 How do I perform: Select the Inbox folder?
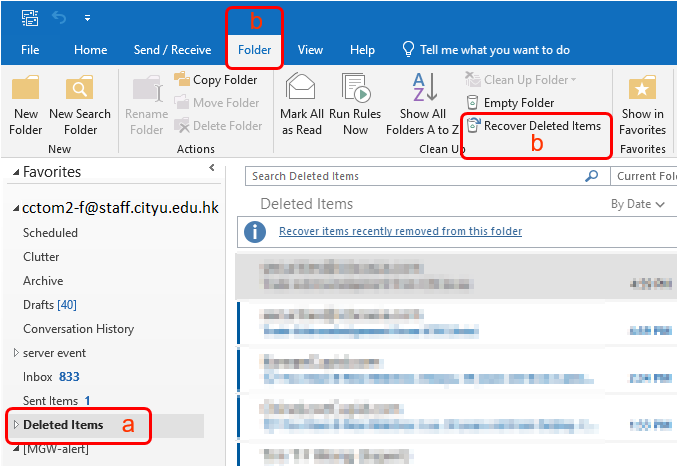point(37,377)
